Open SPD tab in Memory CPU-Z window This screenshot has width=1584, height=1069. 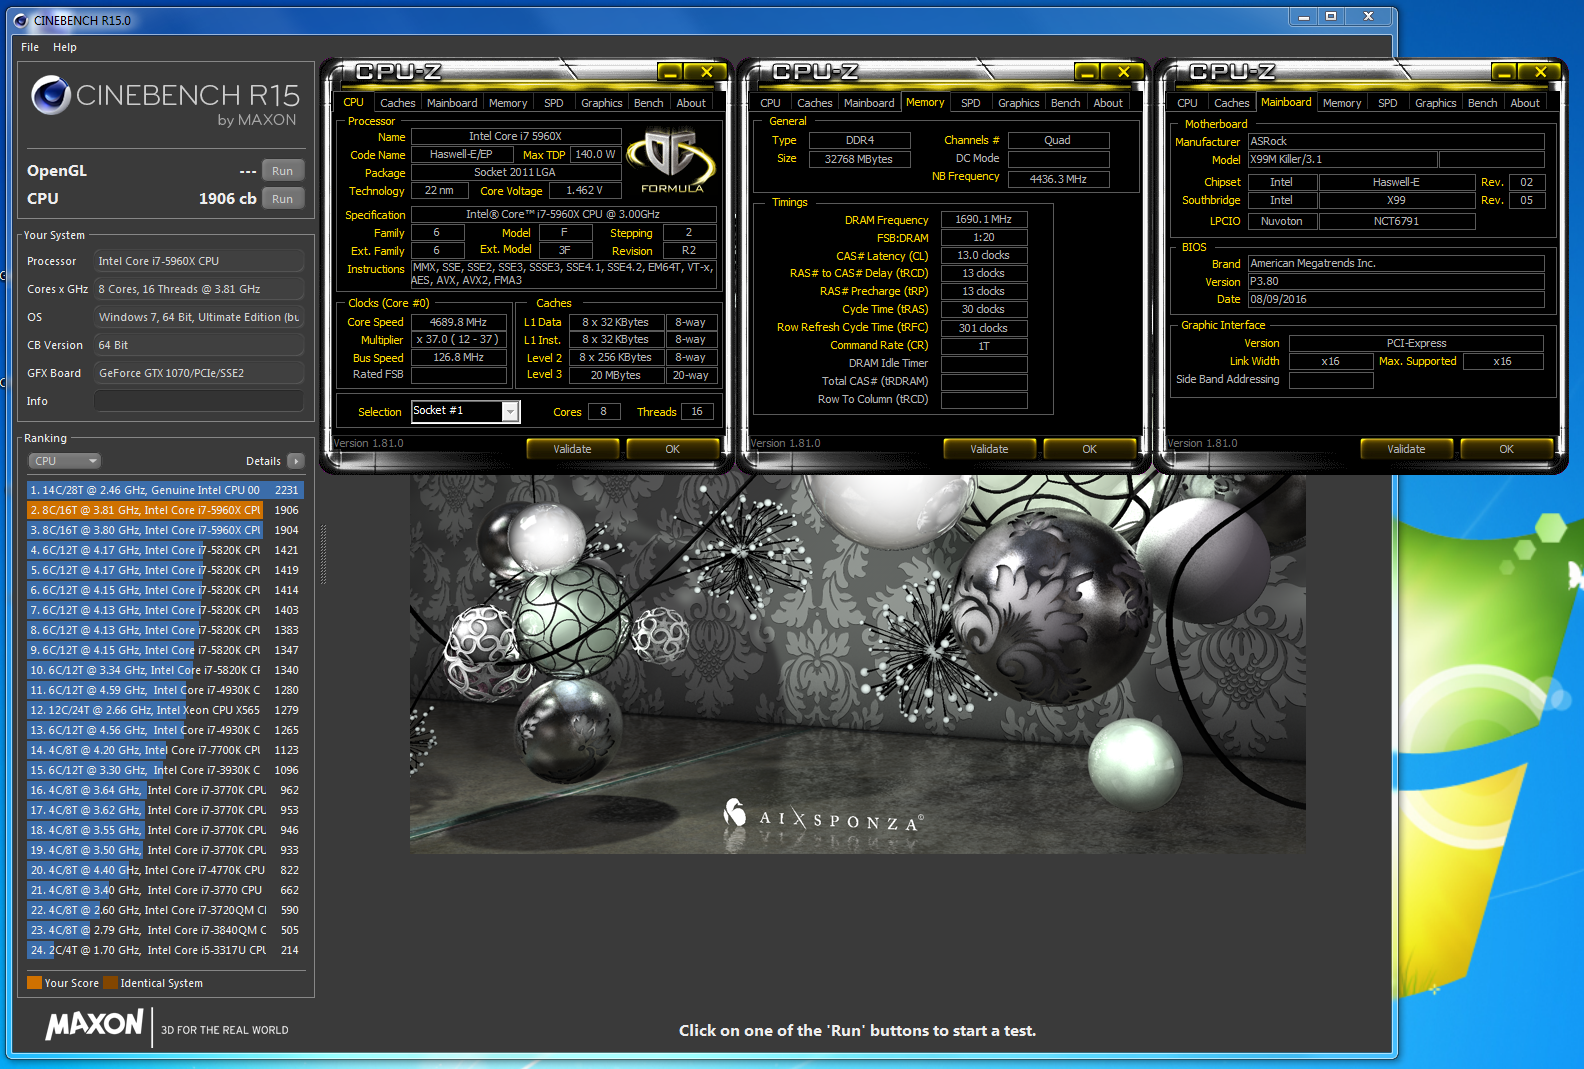pyautogui.click(x=971, y=103)
